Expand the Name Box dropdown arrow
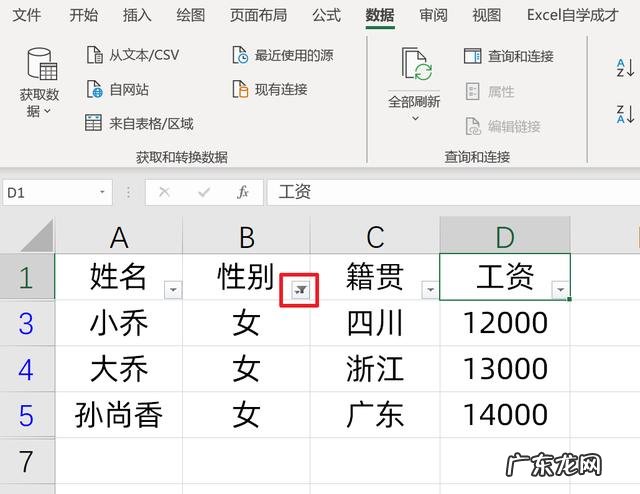 pyautogui.click(x=103, y=192)
